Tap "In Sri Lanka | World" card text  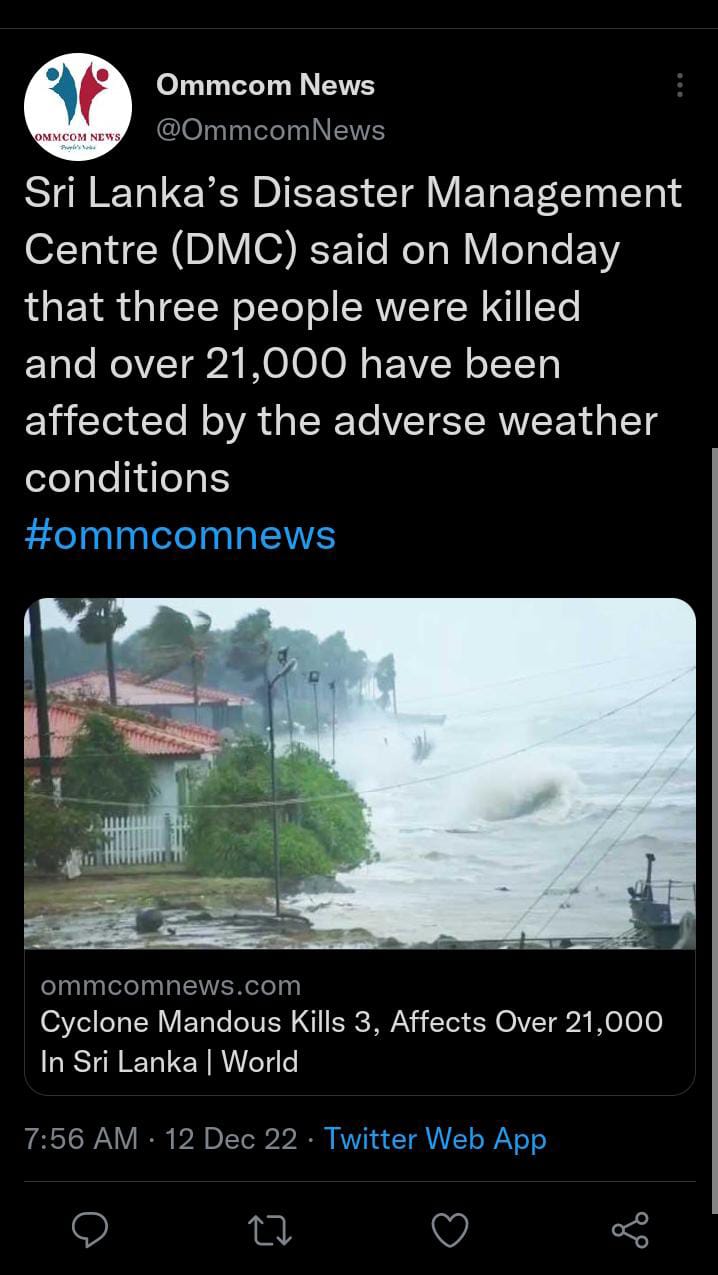point(169,1061)
